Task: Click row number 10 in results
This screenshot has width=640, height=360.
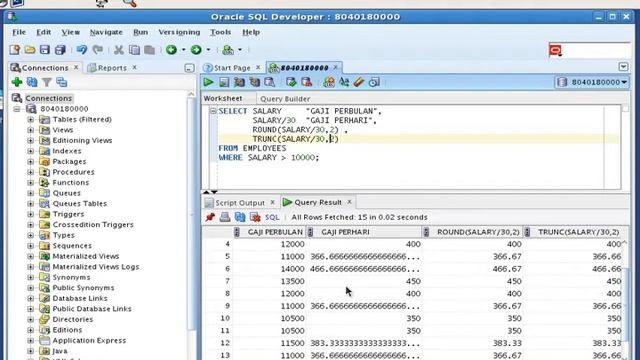Action: 224,318
